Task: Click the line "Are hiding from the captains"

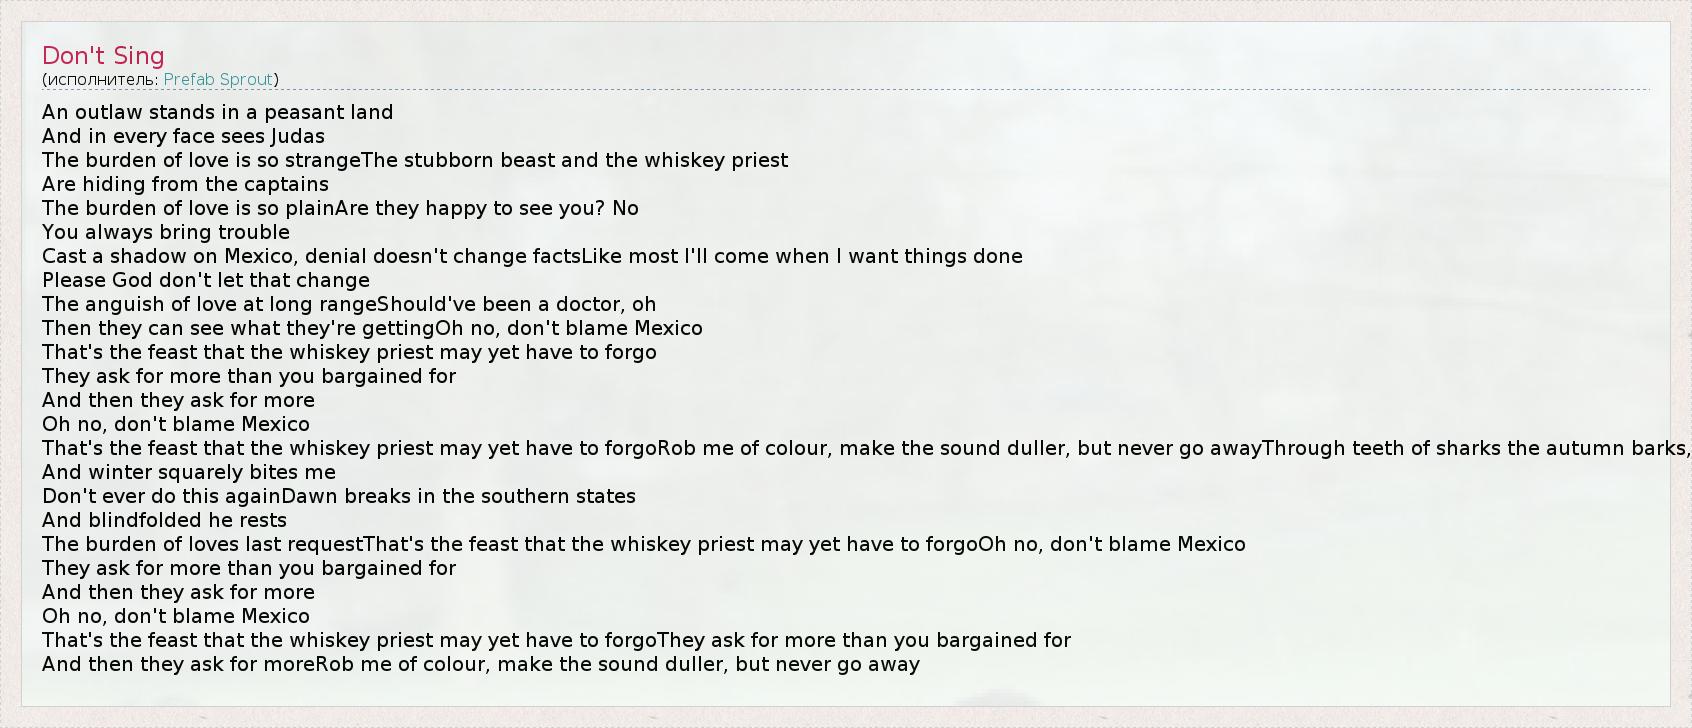Action: click(185, 184)
